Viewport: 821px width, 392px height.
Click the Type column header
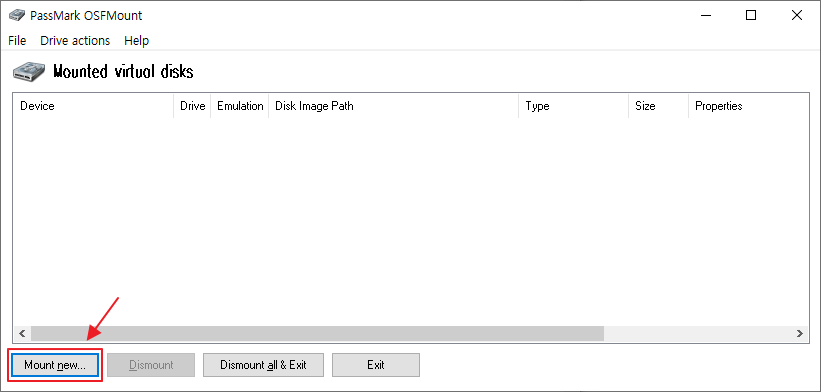(573, 106)
